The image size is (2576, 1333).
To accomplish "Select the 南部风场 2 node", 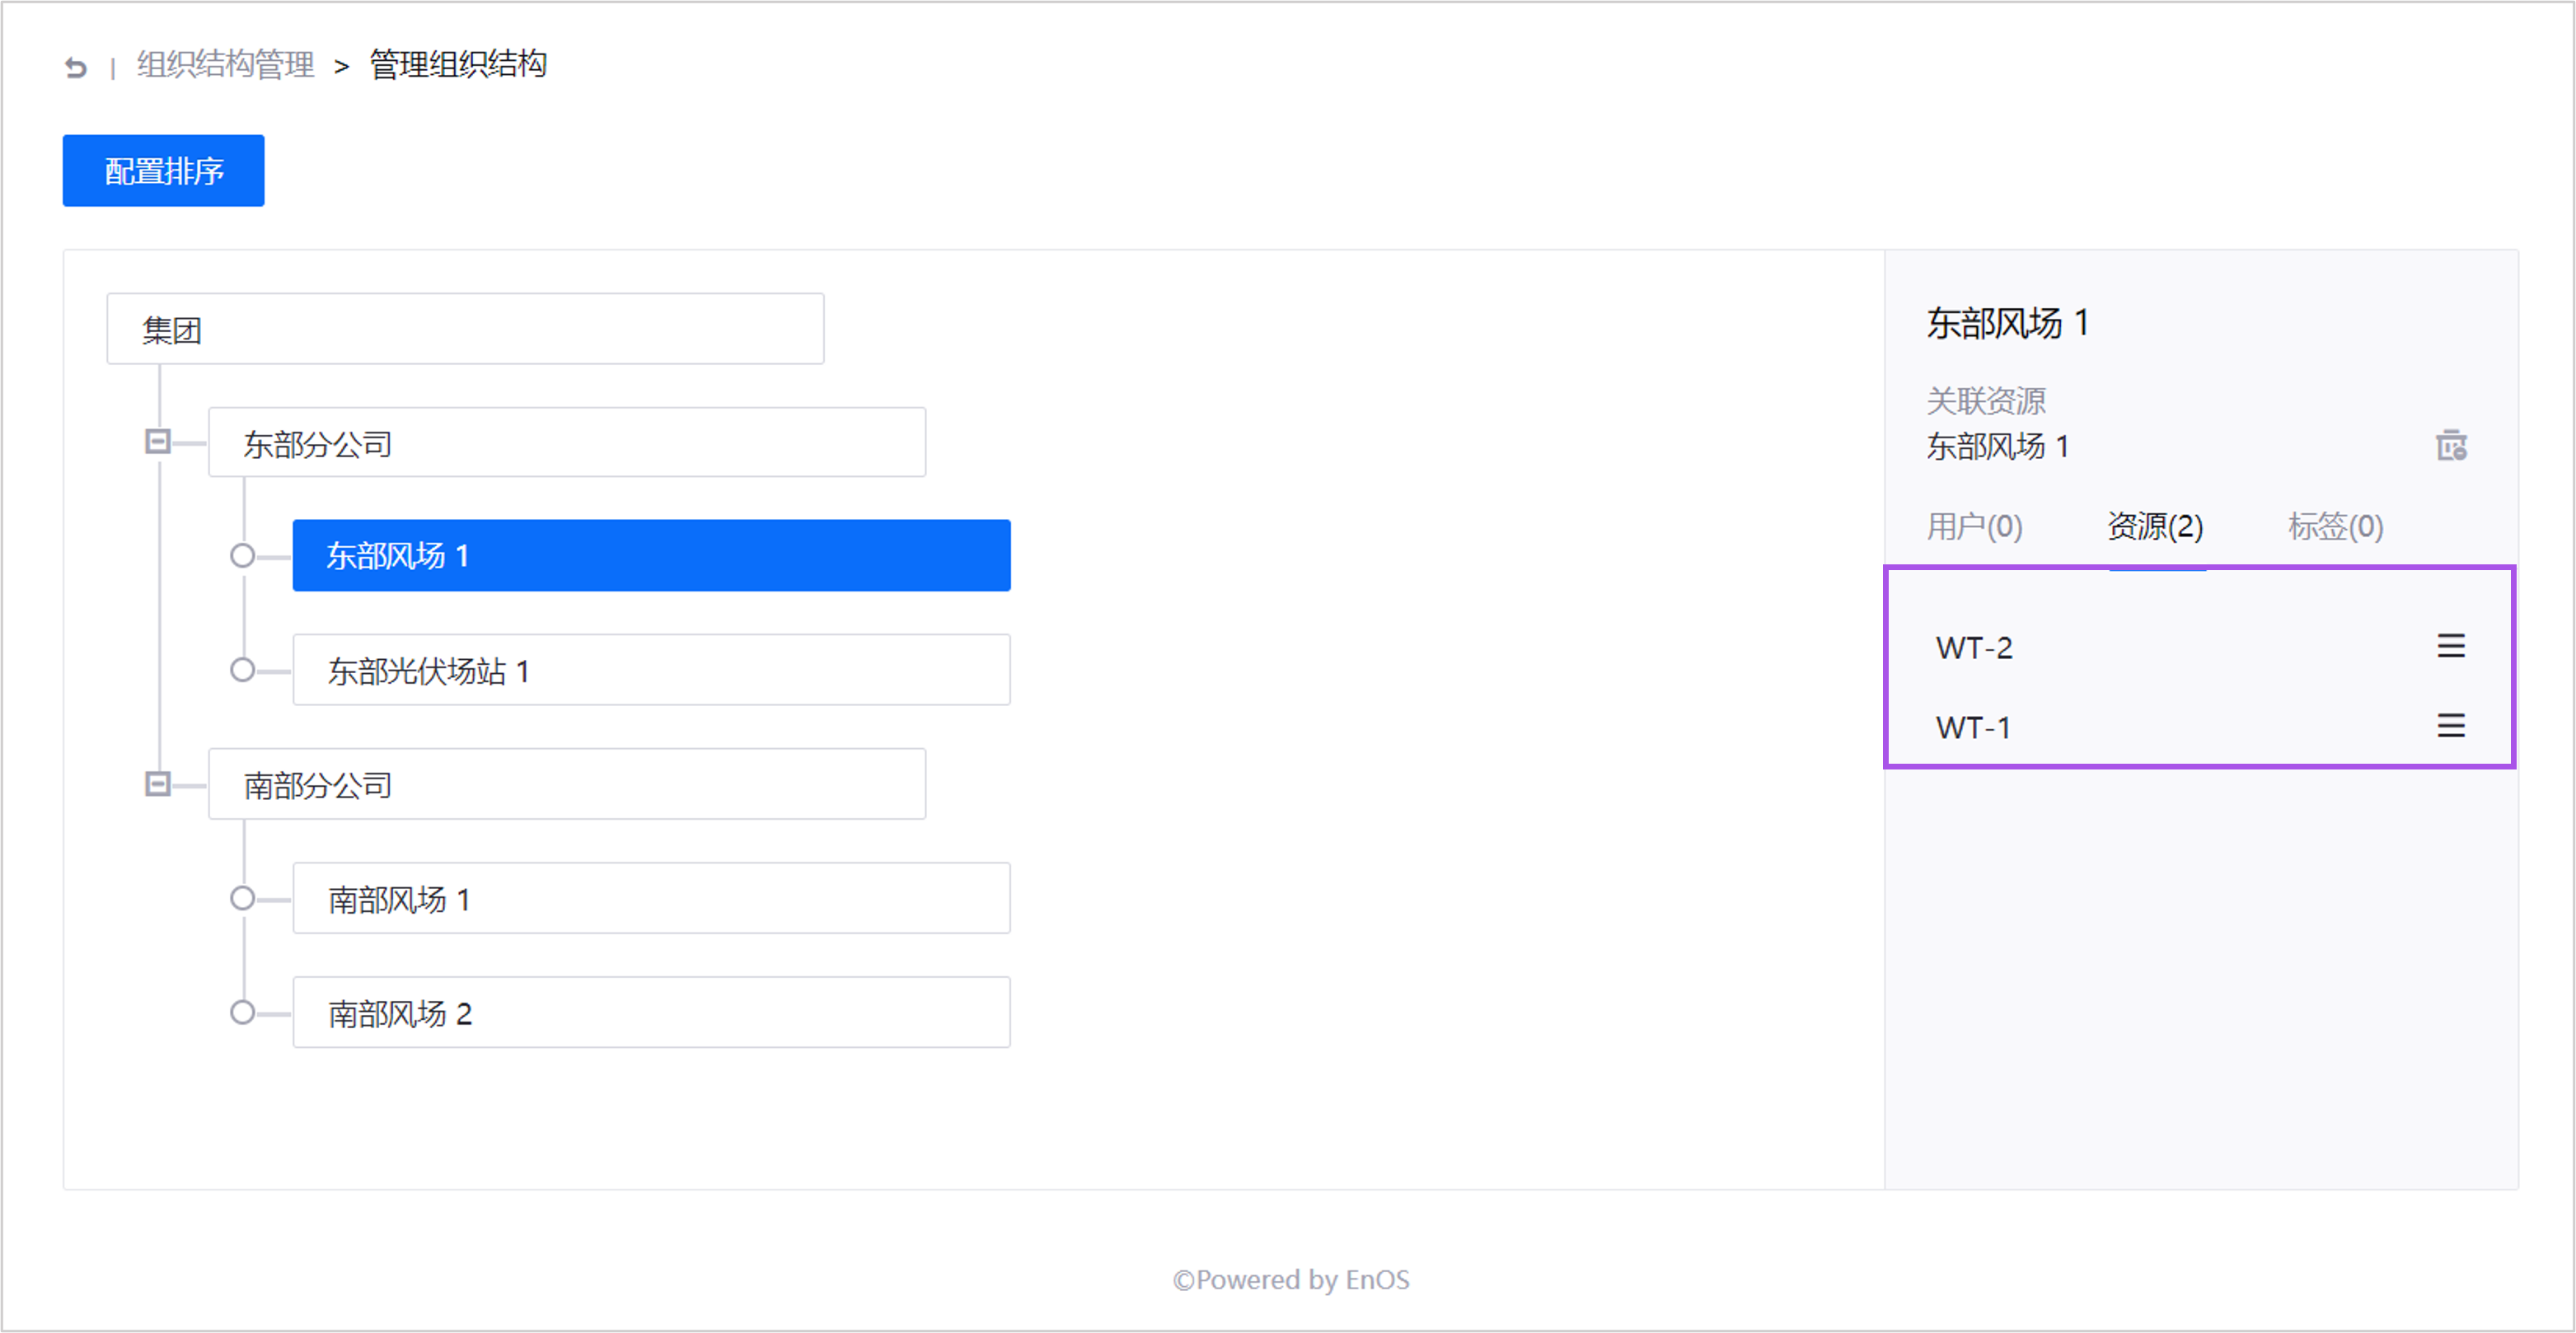I will [651, 1012].
